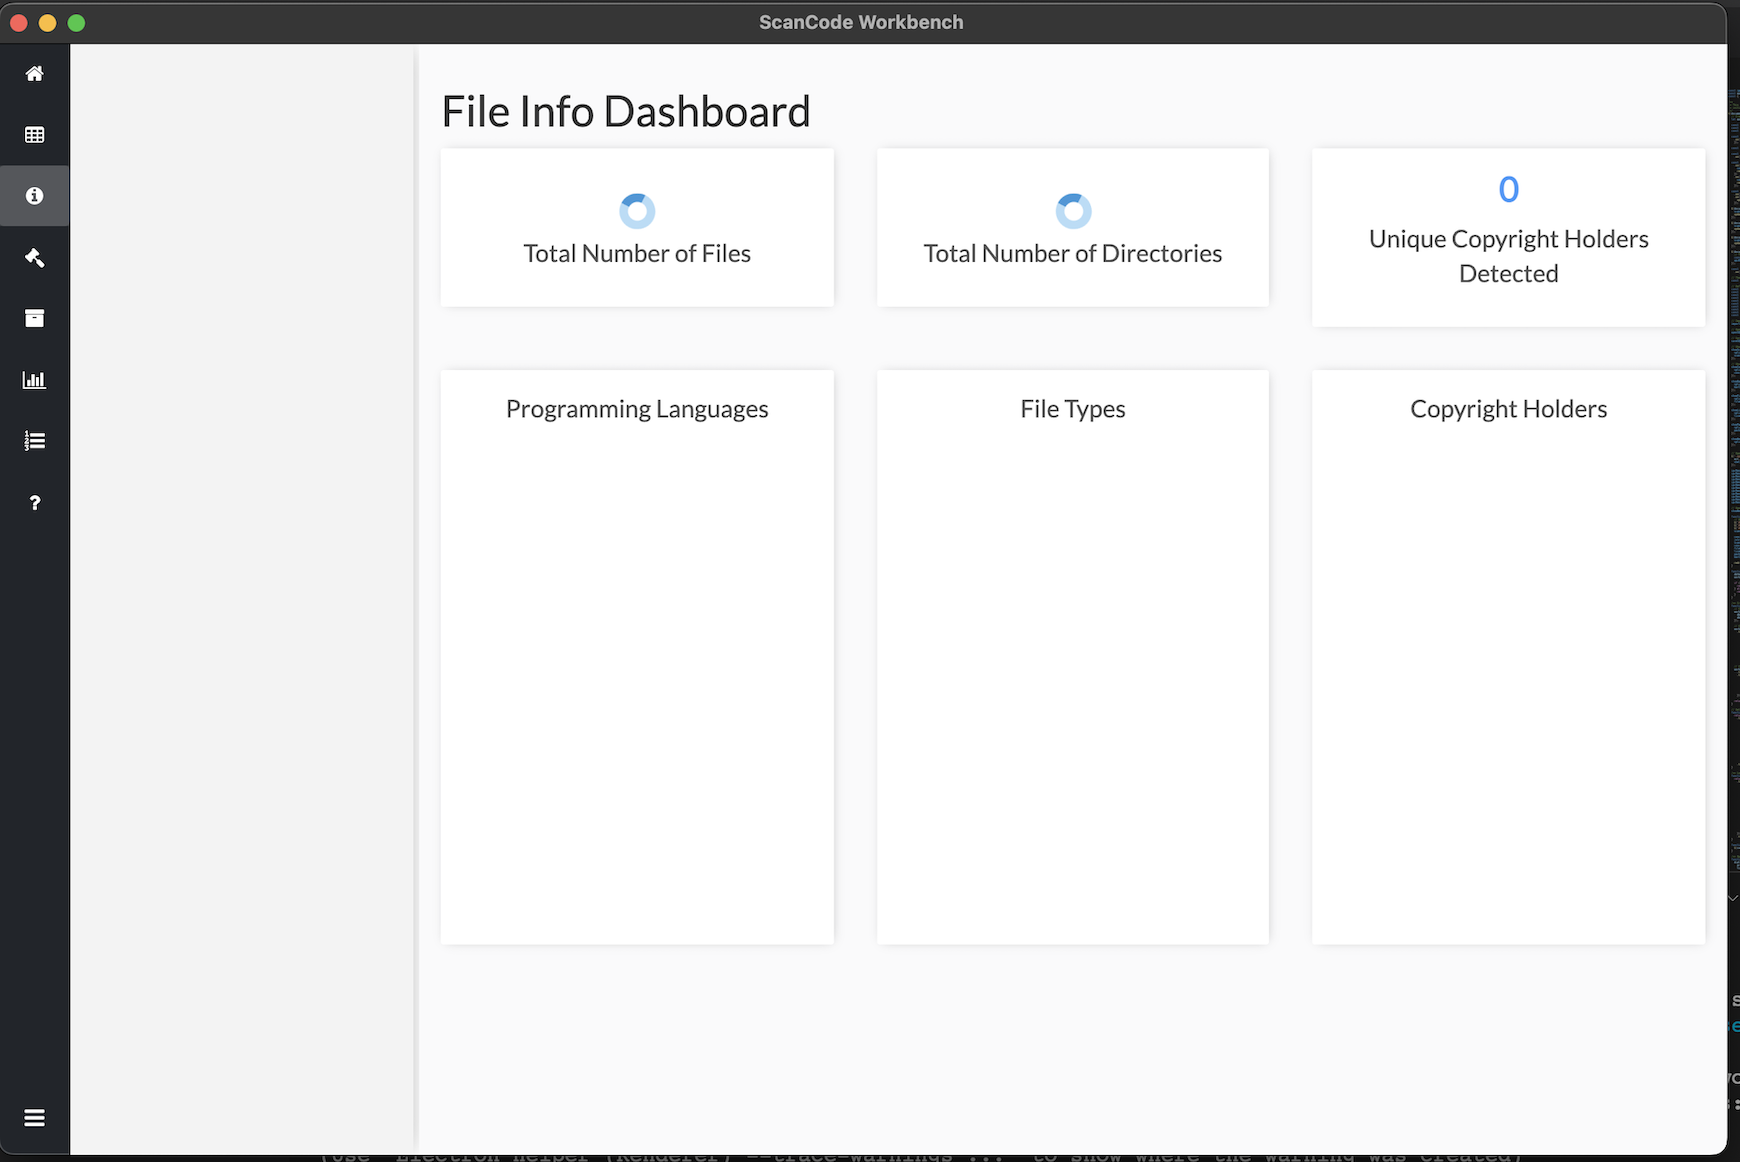Open the License gavel icon in the sidebar

point(34,258)
